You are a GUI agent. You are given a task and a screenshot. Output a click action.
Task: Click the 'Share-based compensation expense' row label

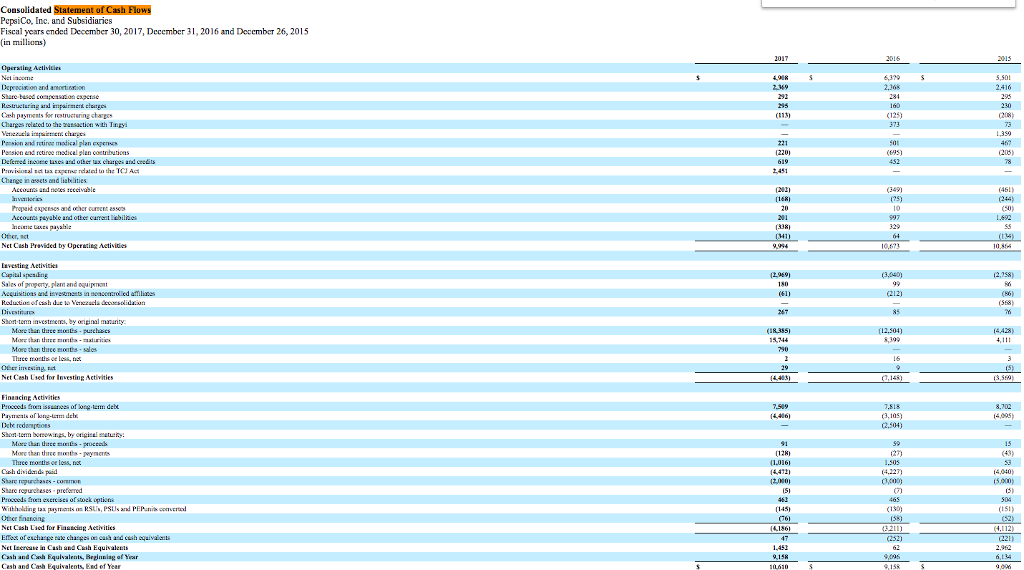[50, 97]
